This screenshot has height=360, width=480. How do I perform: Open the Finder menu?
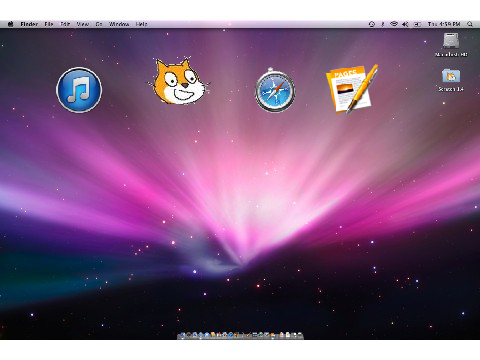pyautogui.click(x=29, y=24)
